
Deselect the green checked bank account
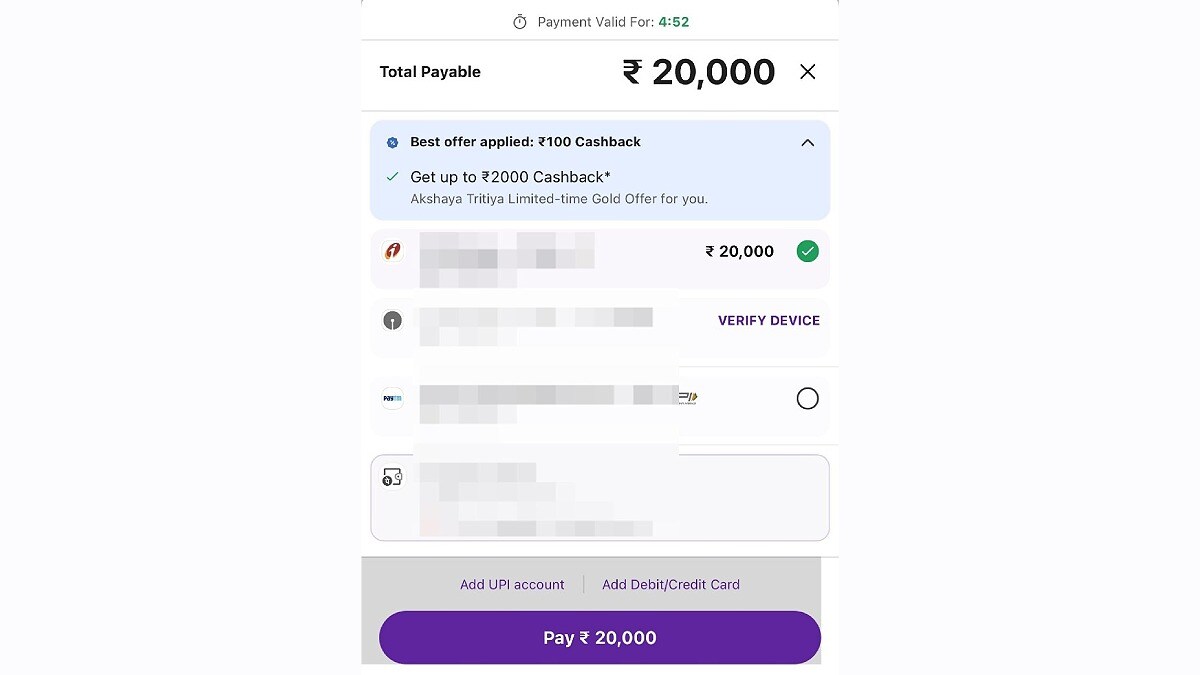pos(807,252)
